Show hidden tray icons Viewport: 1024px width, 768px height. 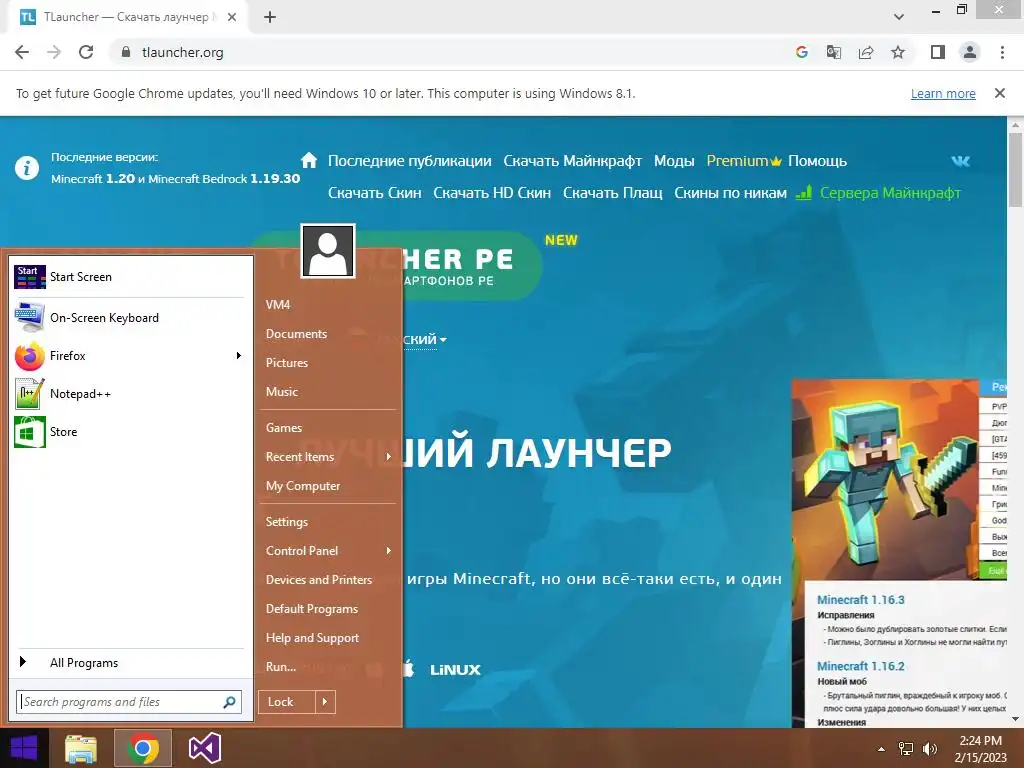pyautogui.click(x=882, y=749)
